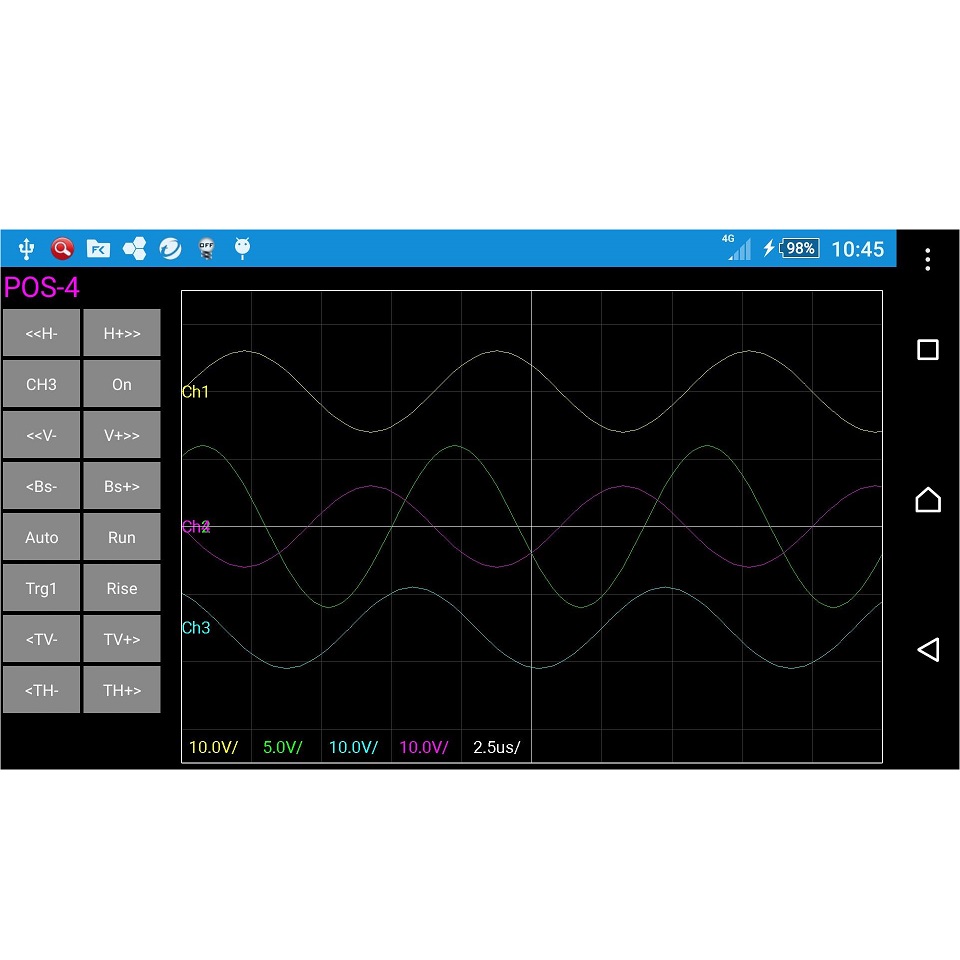Select the yellow 10.0V/ channel scale label
Viewport: 960px width, 960px height.
click(x=213, y=747)
